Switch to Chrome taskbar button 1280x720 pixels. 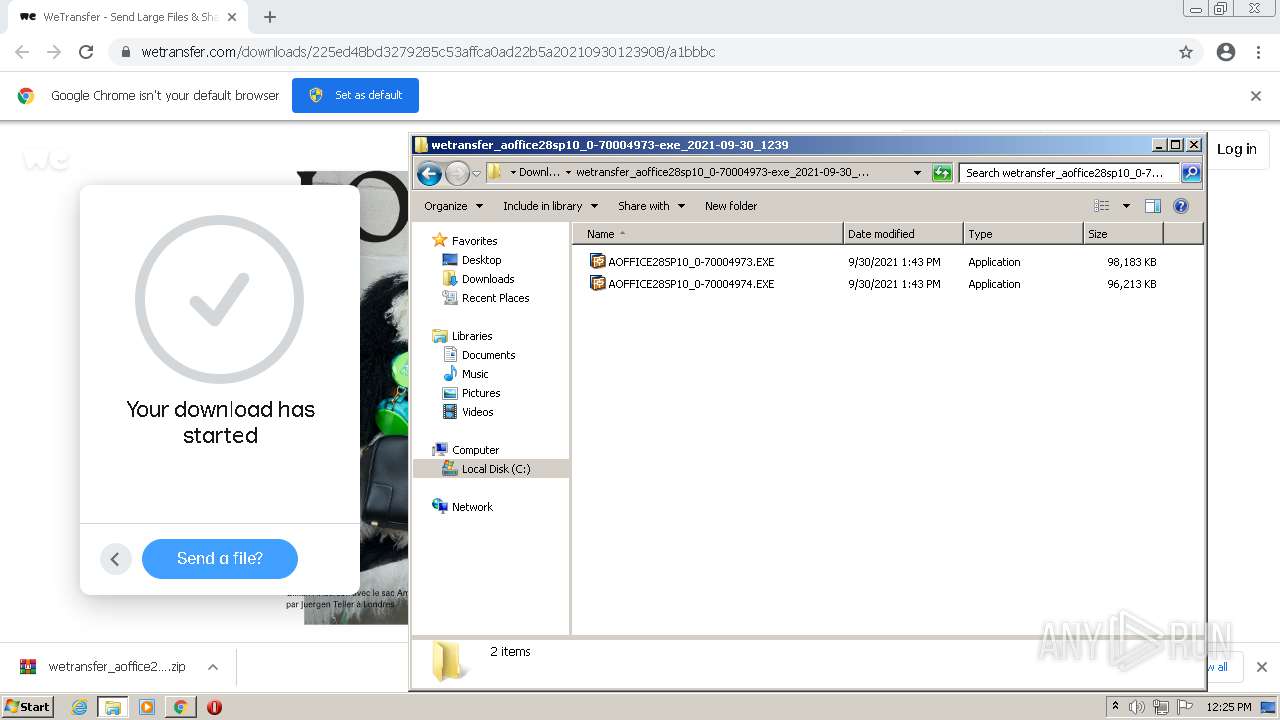(181, 707)
